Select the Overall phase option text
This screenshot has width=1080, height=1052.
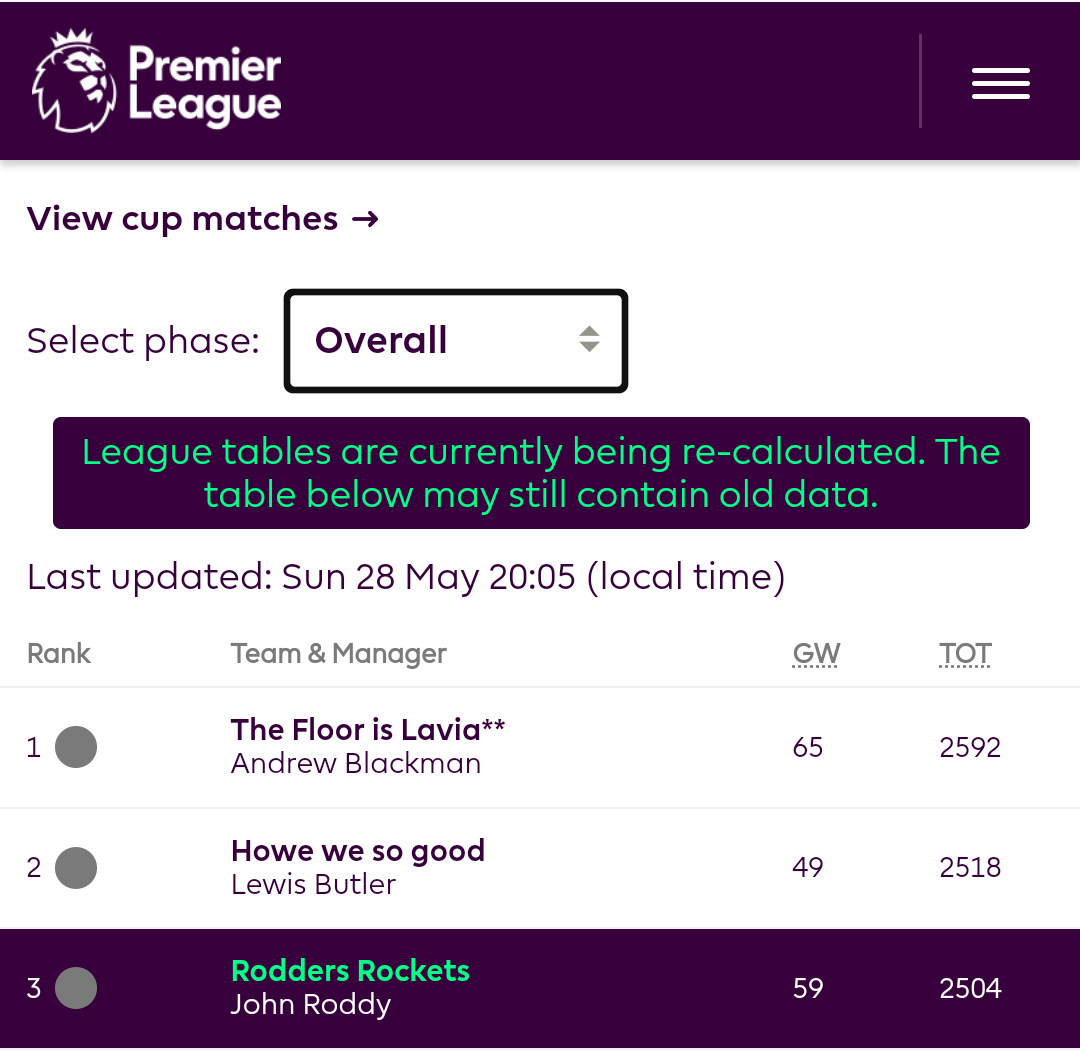(x=381, y=340)
